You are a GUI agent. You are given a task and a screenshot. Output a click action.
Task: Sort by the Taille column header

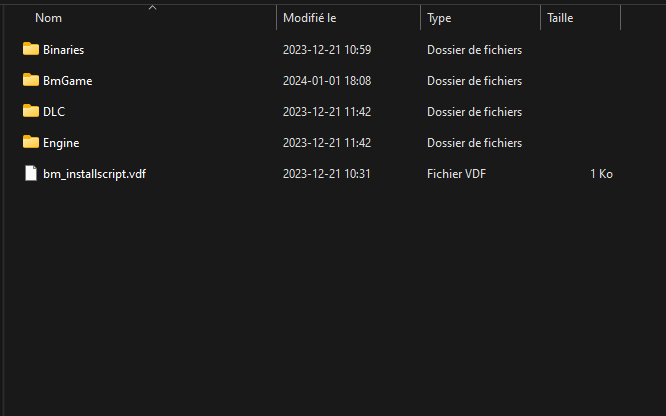[x=560, y=18]
